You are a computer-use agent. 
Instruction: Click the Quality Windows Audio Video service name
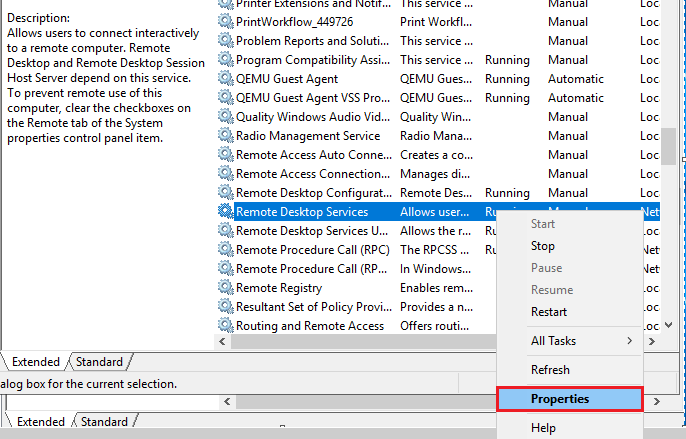point(313,117)
